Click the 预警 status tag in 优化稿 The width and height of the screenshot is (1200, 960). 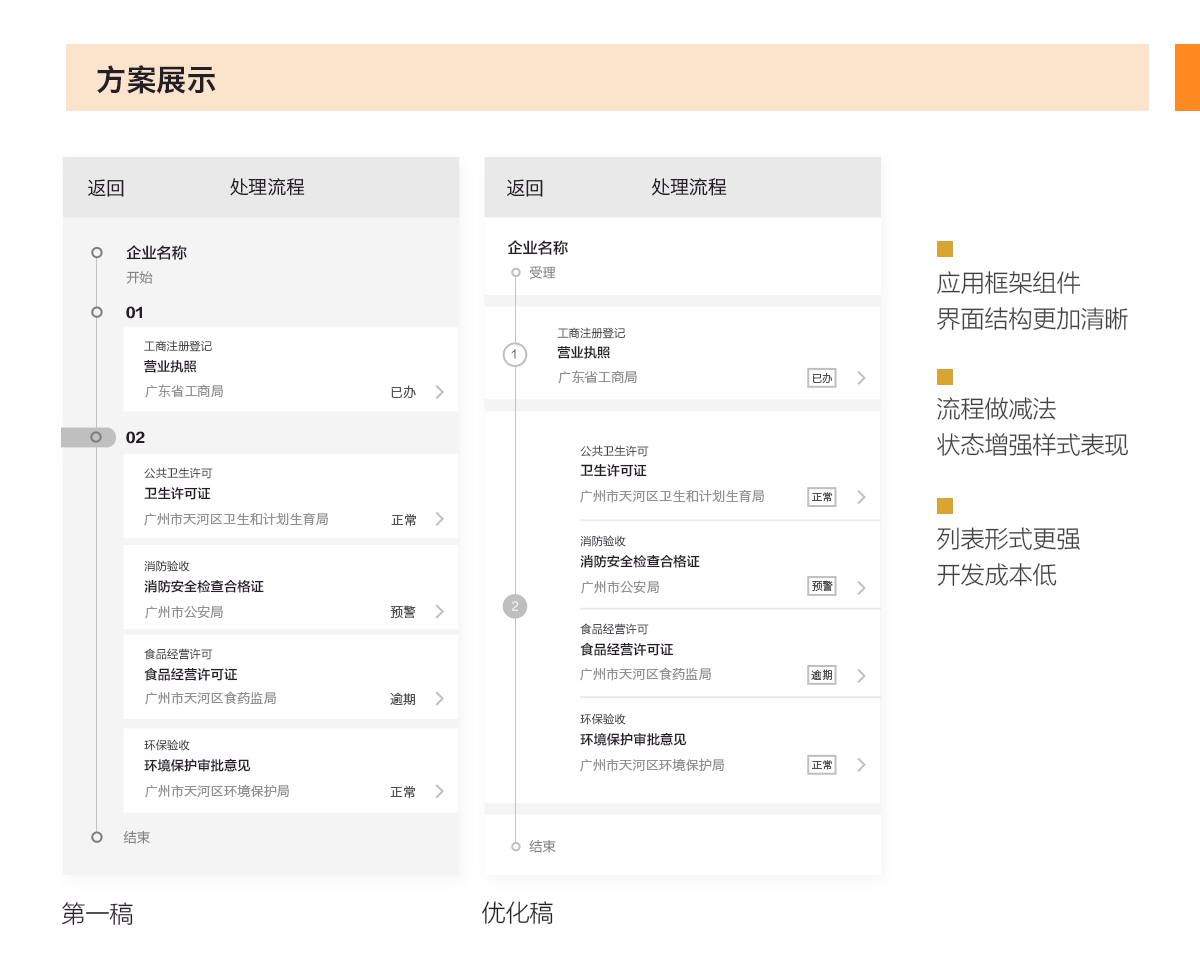coord(822,586)
